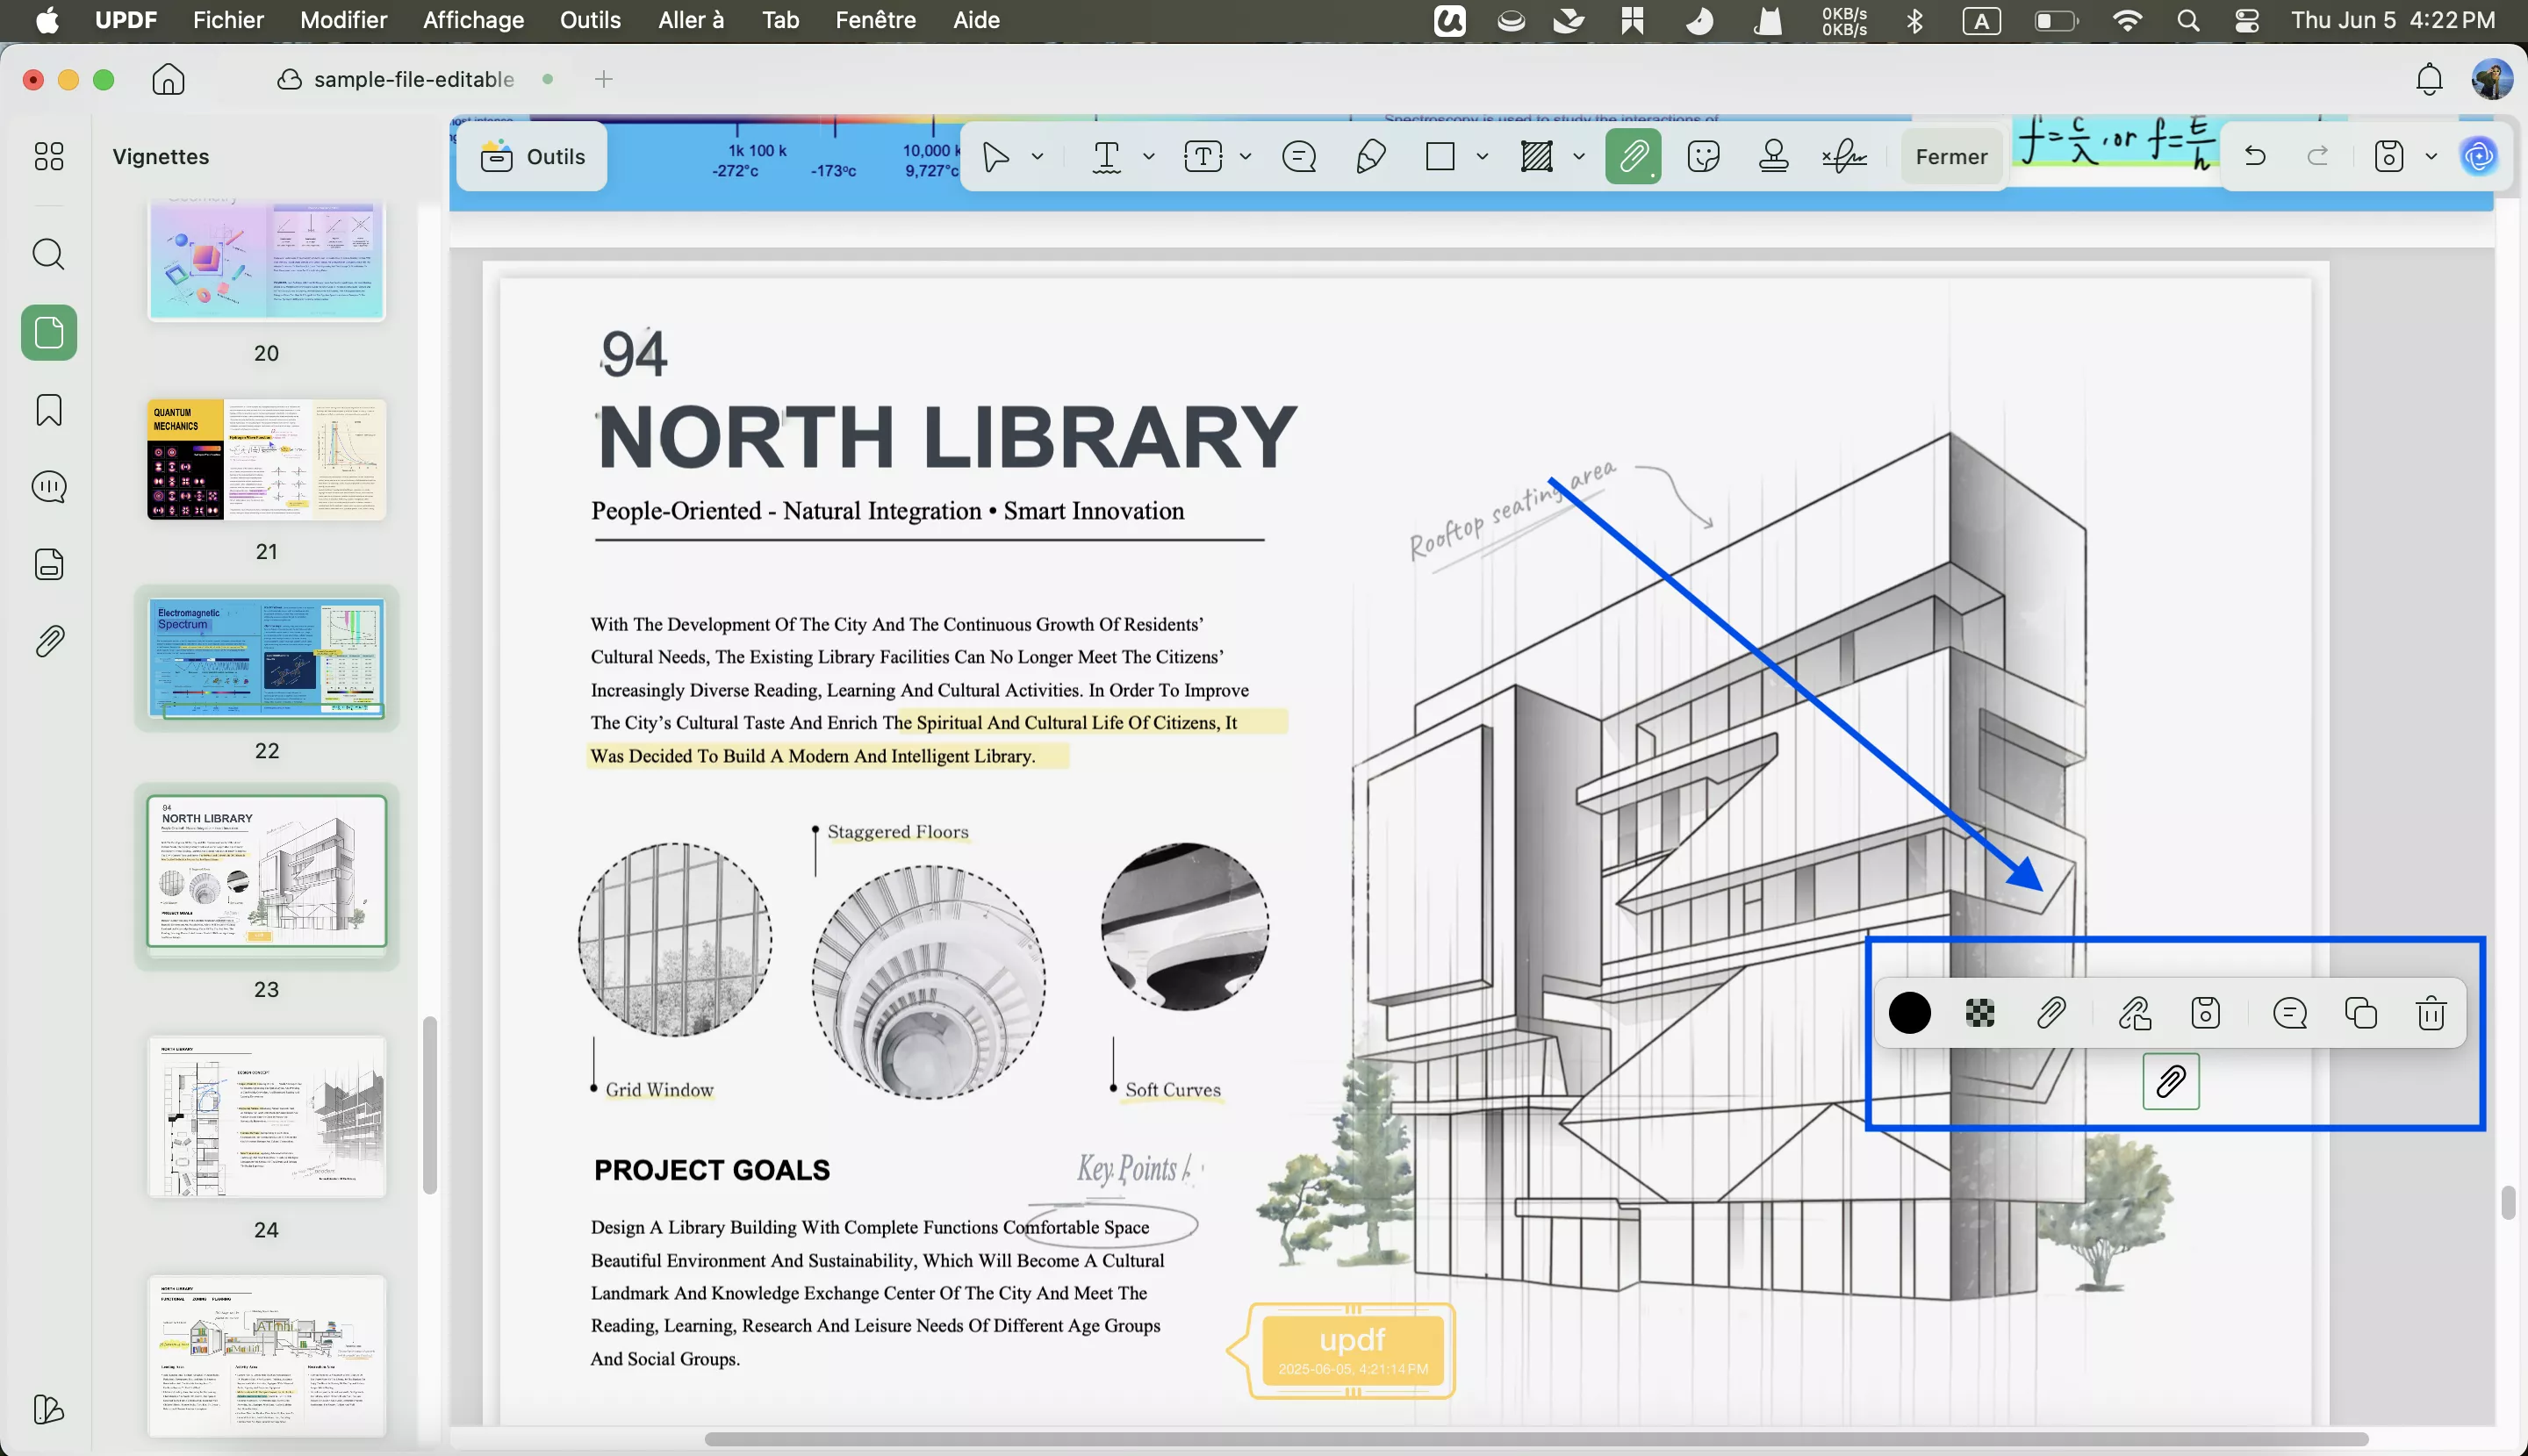Screen dimensions: 2528x1456
Task: Open the bookmarks panel
Action: 49,410
